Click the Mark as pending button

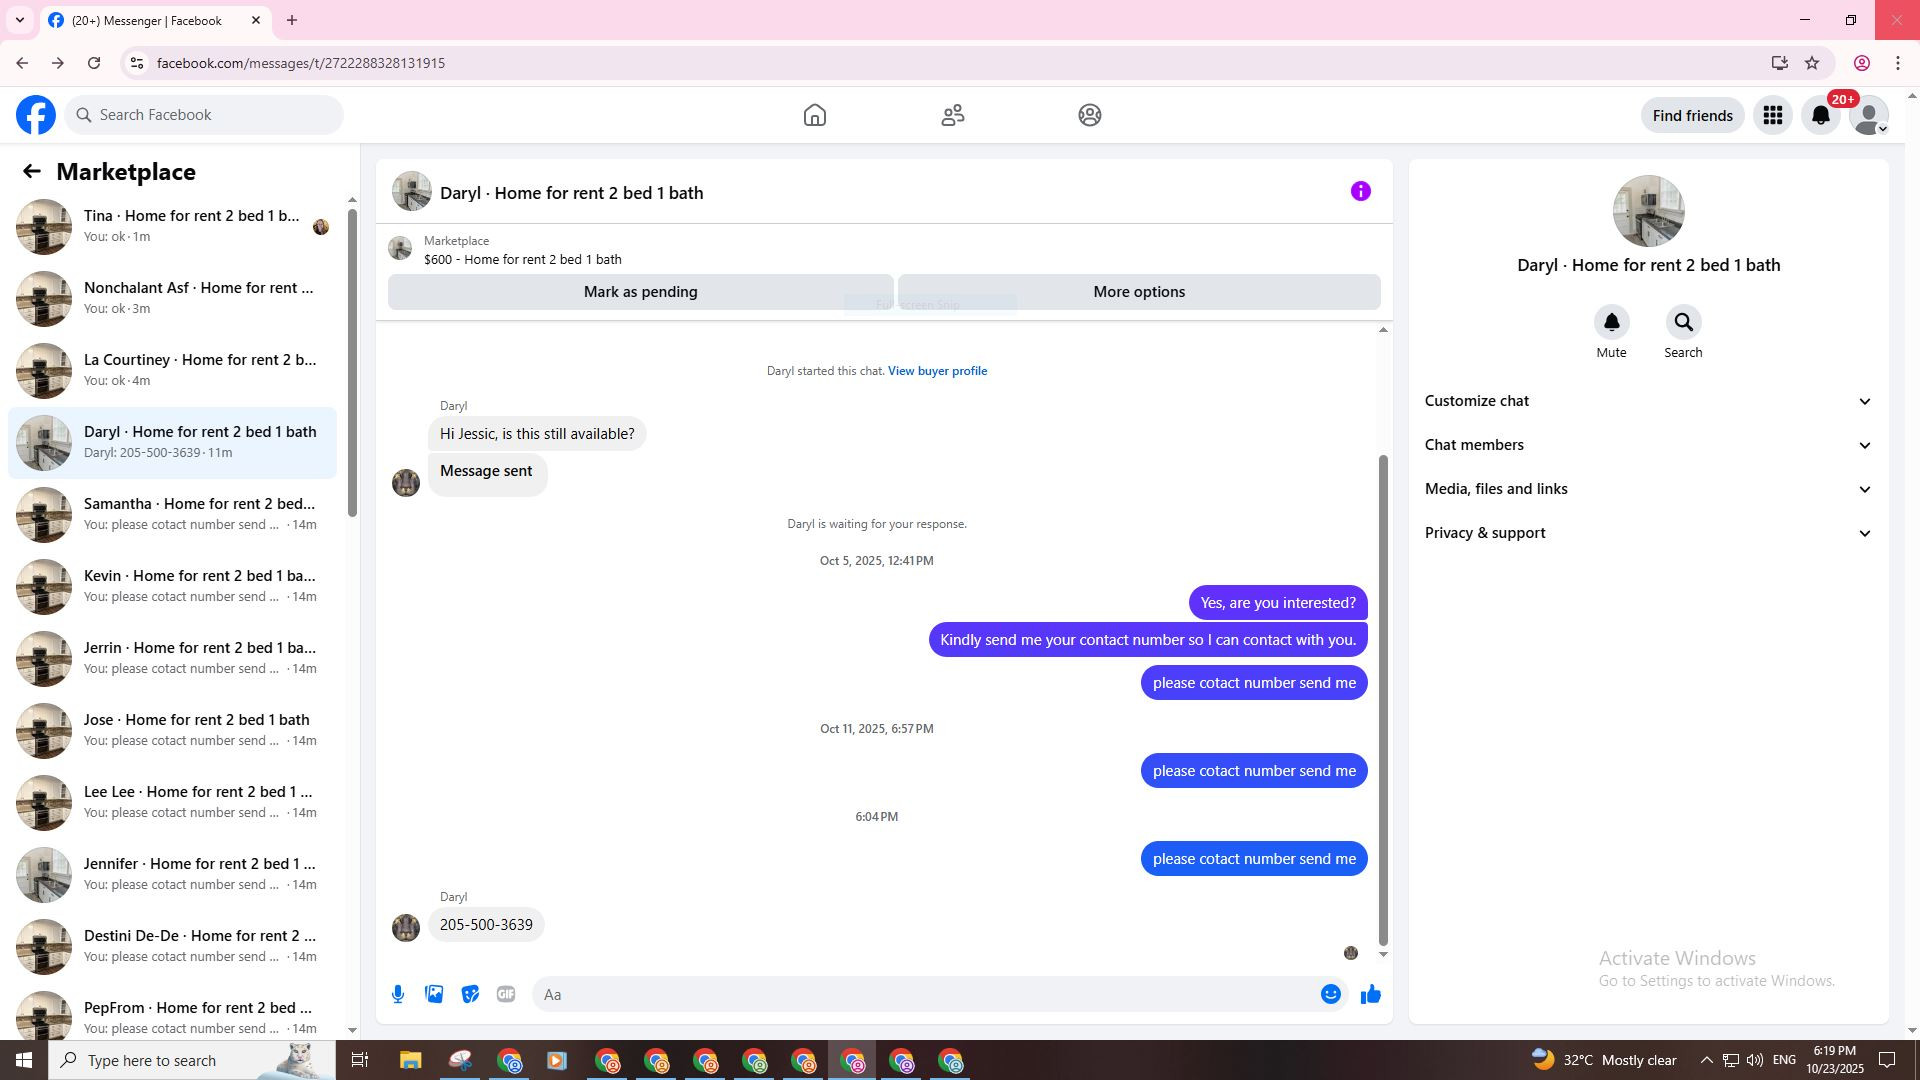click(x=640, y=292)
